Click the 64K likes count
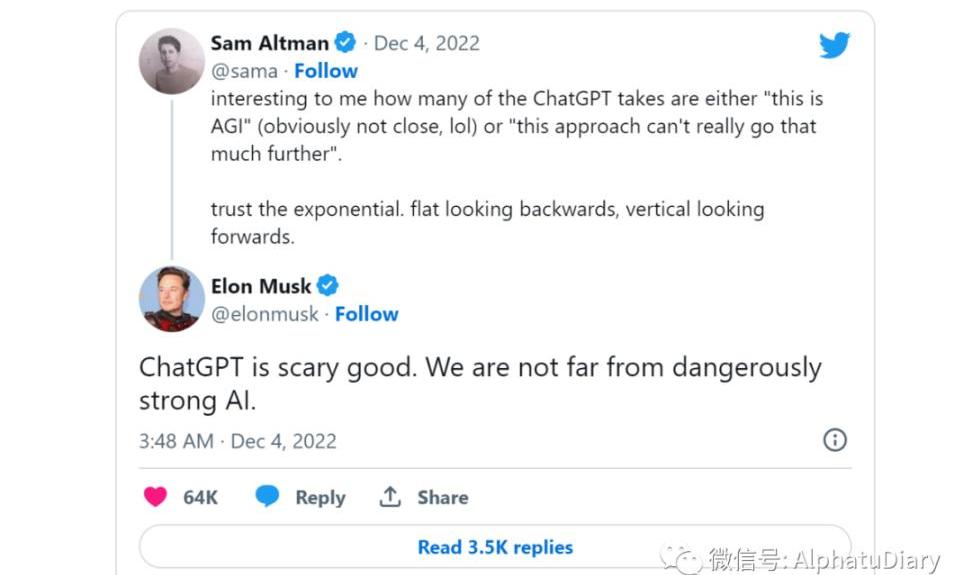 (x=200, y=498)
